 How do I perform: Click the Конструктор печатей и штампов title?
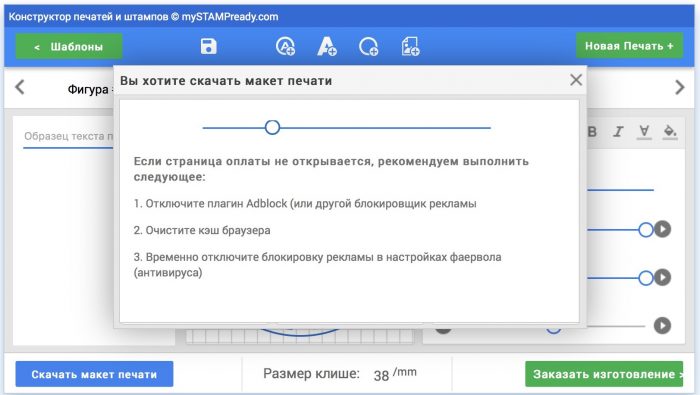[x=143, y=17]
